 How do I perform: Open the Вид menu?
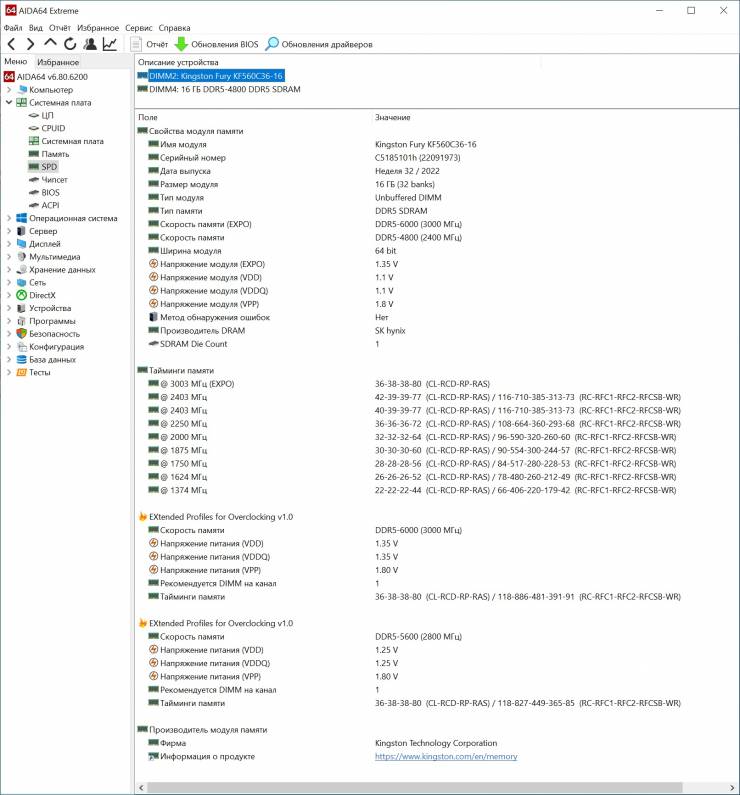pos(35,28)
